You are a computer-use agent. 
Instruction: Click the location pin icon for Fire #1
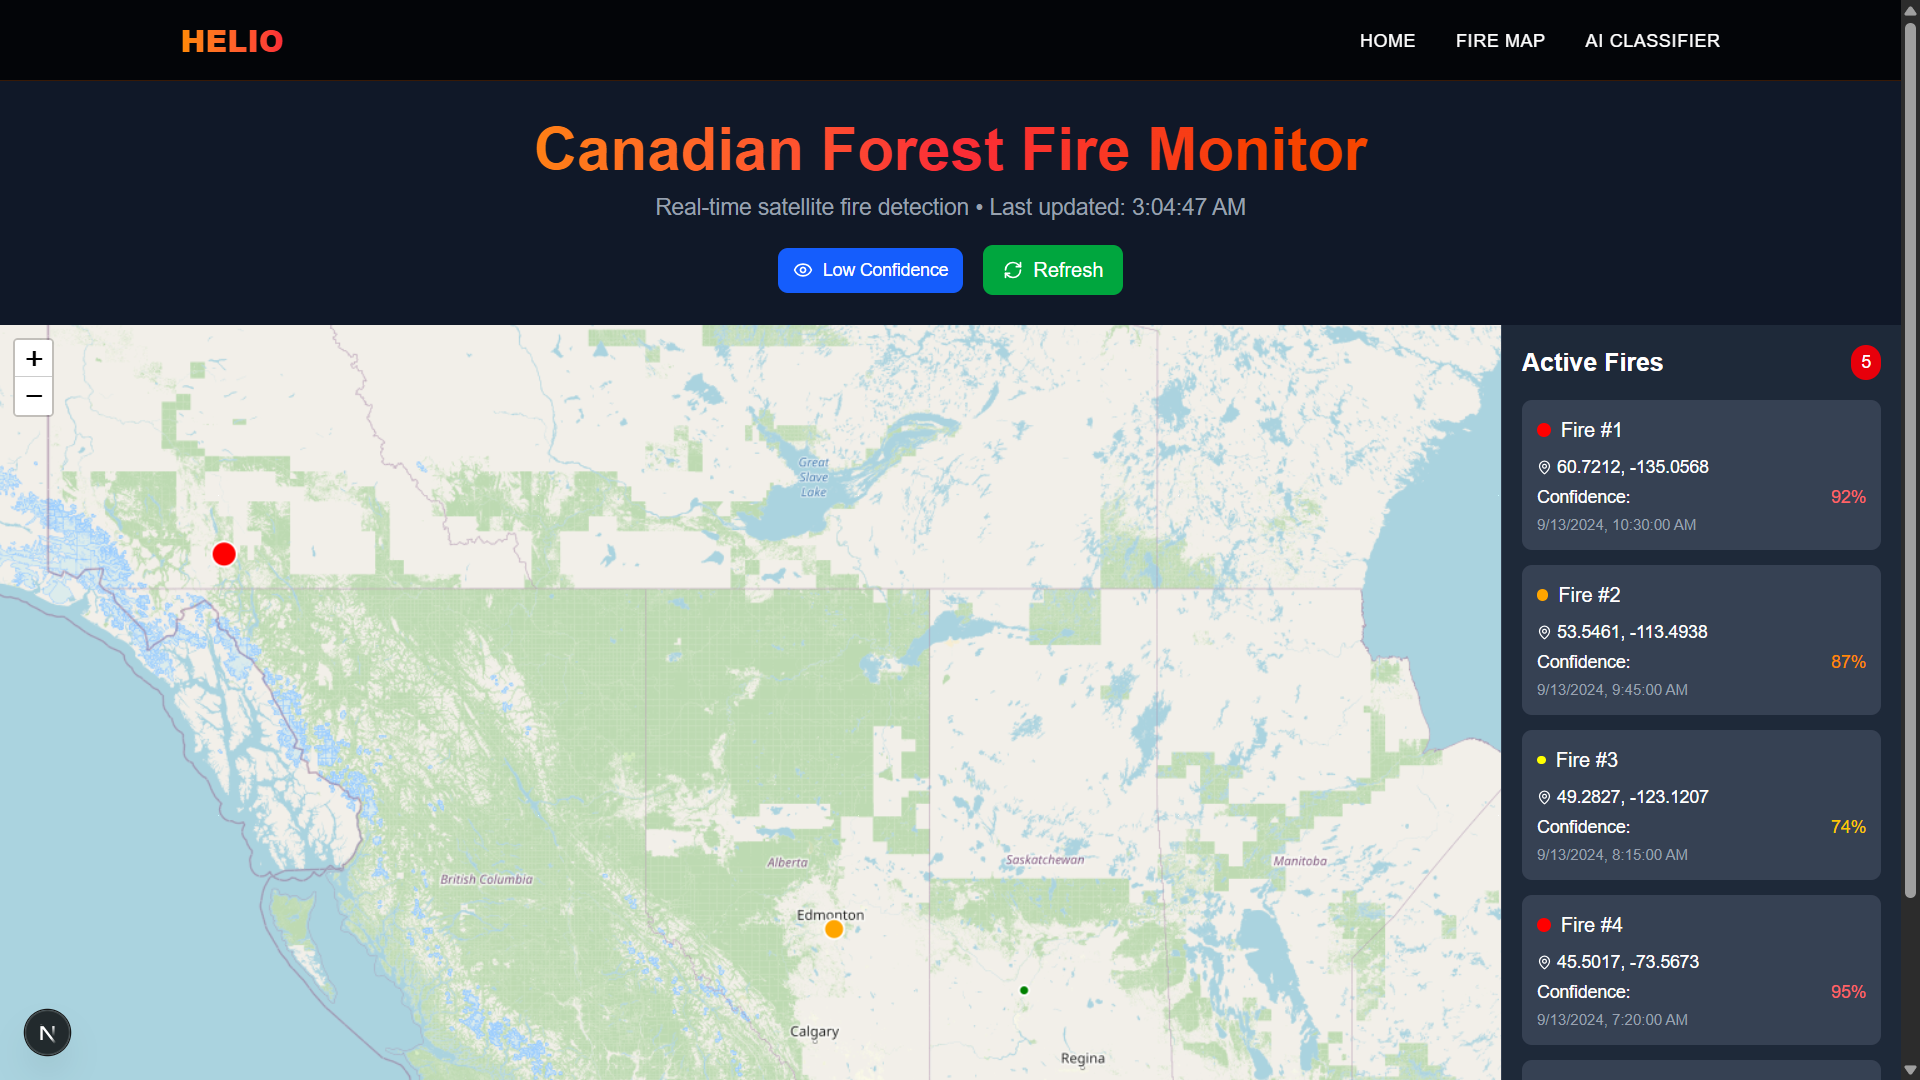(1544, 467)
